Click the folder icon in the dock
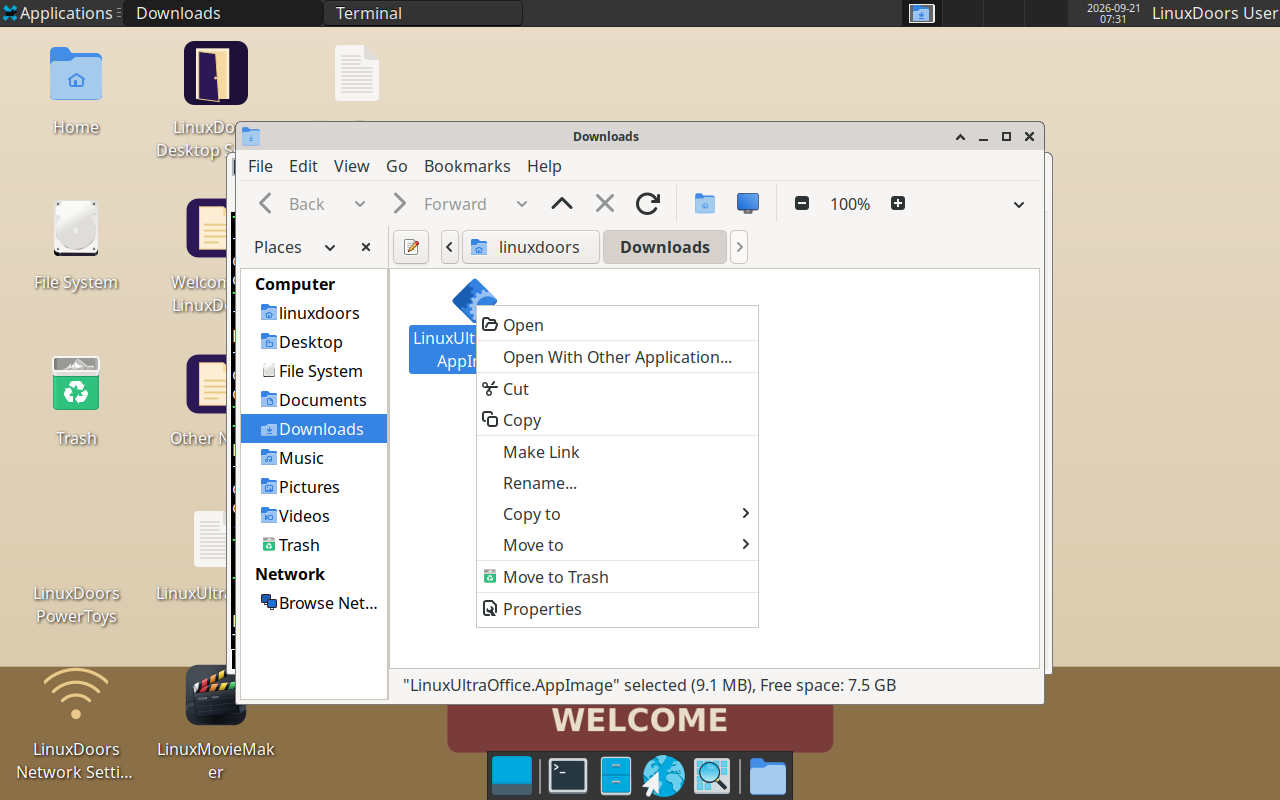The height and width of the screenshot is (800, 1280). (767, 776)
